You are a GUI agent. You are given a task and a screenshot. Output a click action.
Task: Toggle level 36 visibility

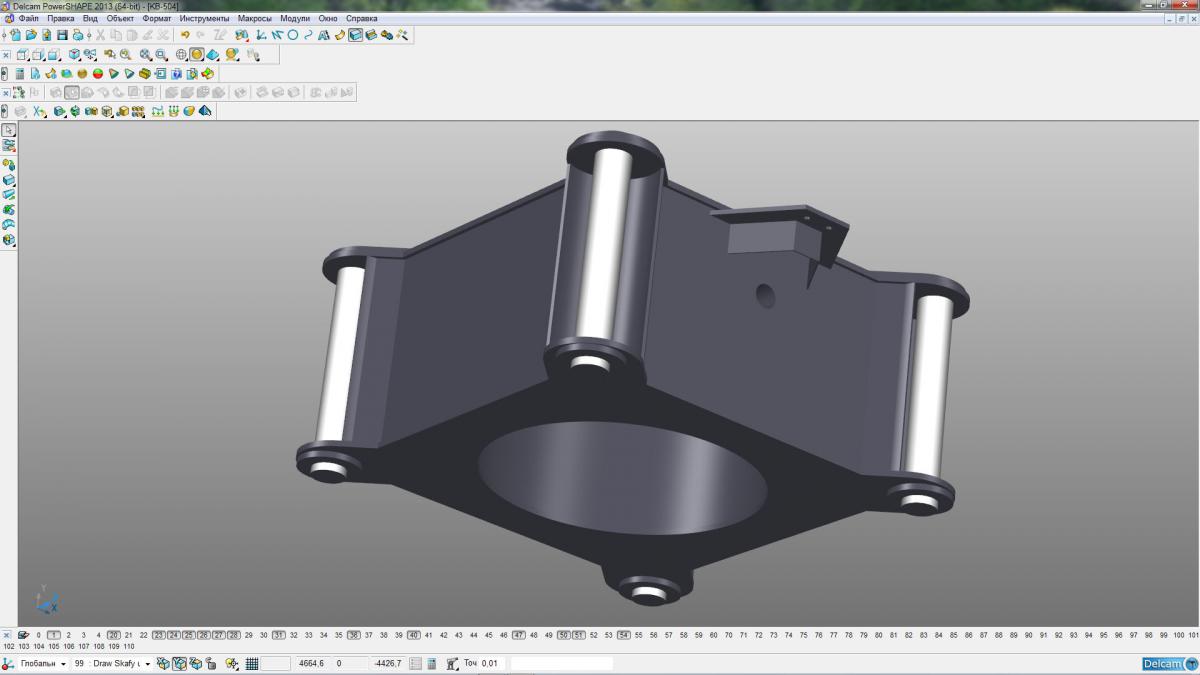coord(354,635)
